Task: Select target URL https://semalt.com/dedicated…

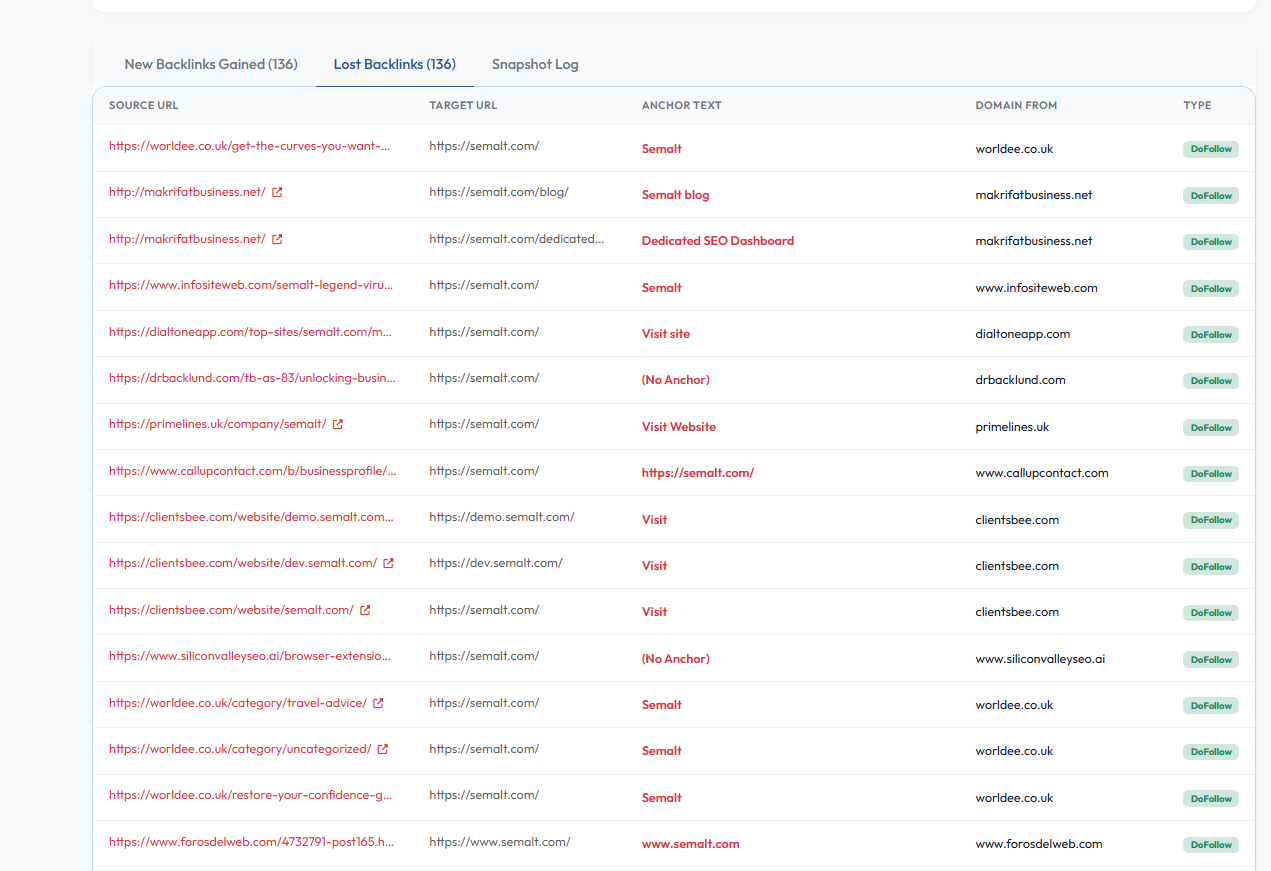Action: coord(517,239)
